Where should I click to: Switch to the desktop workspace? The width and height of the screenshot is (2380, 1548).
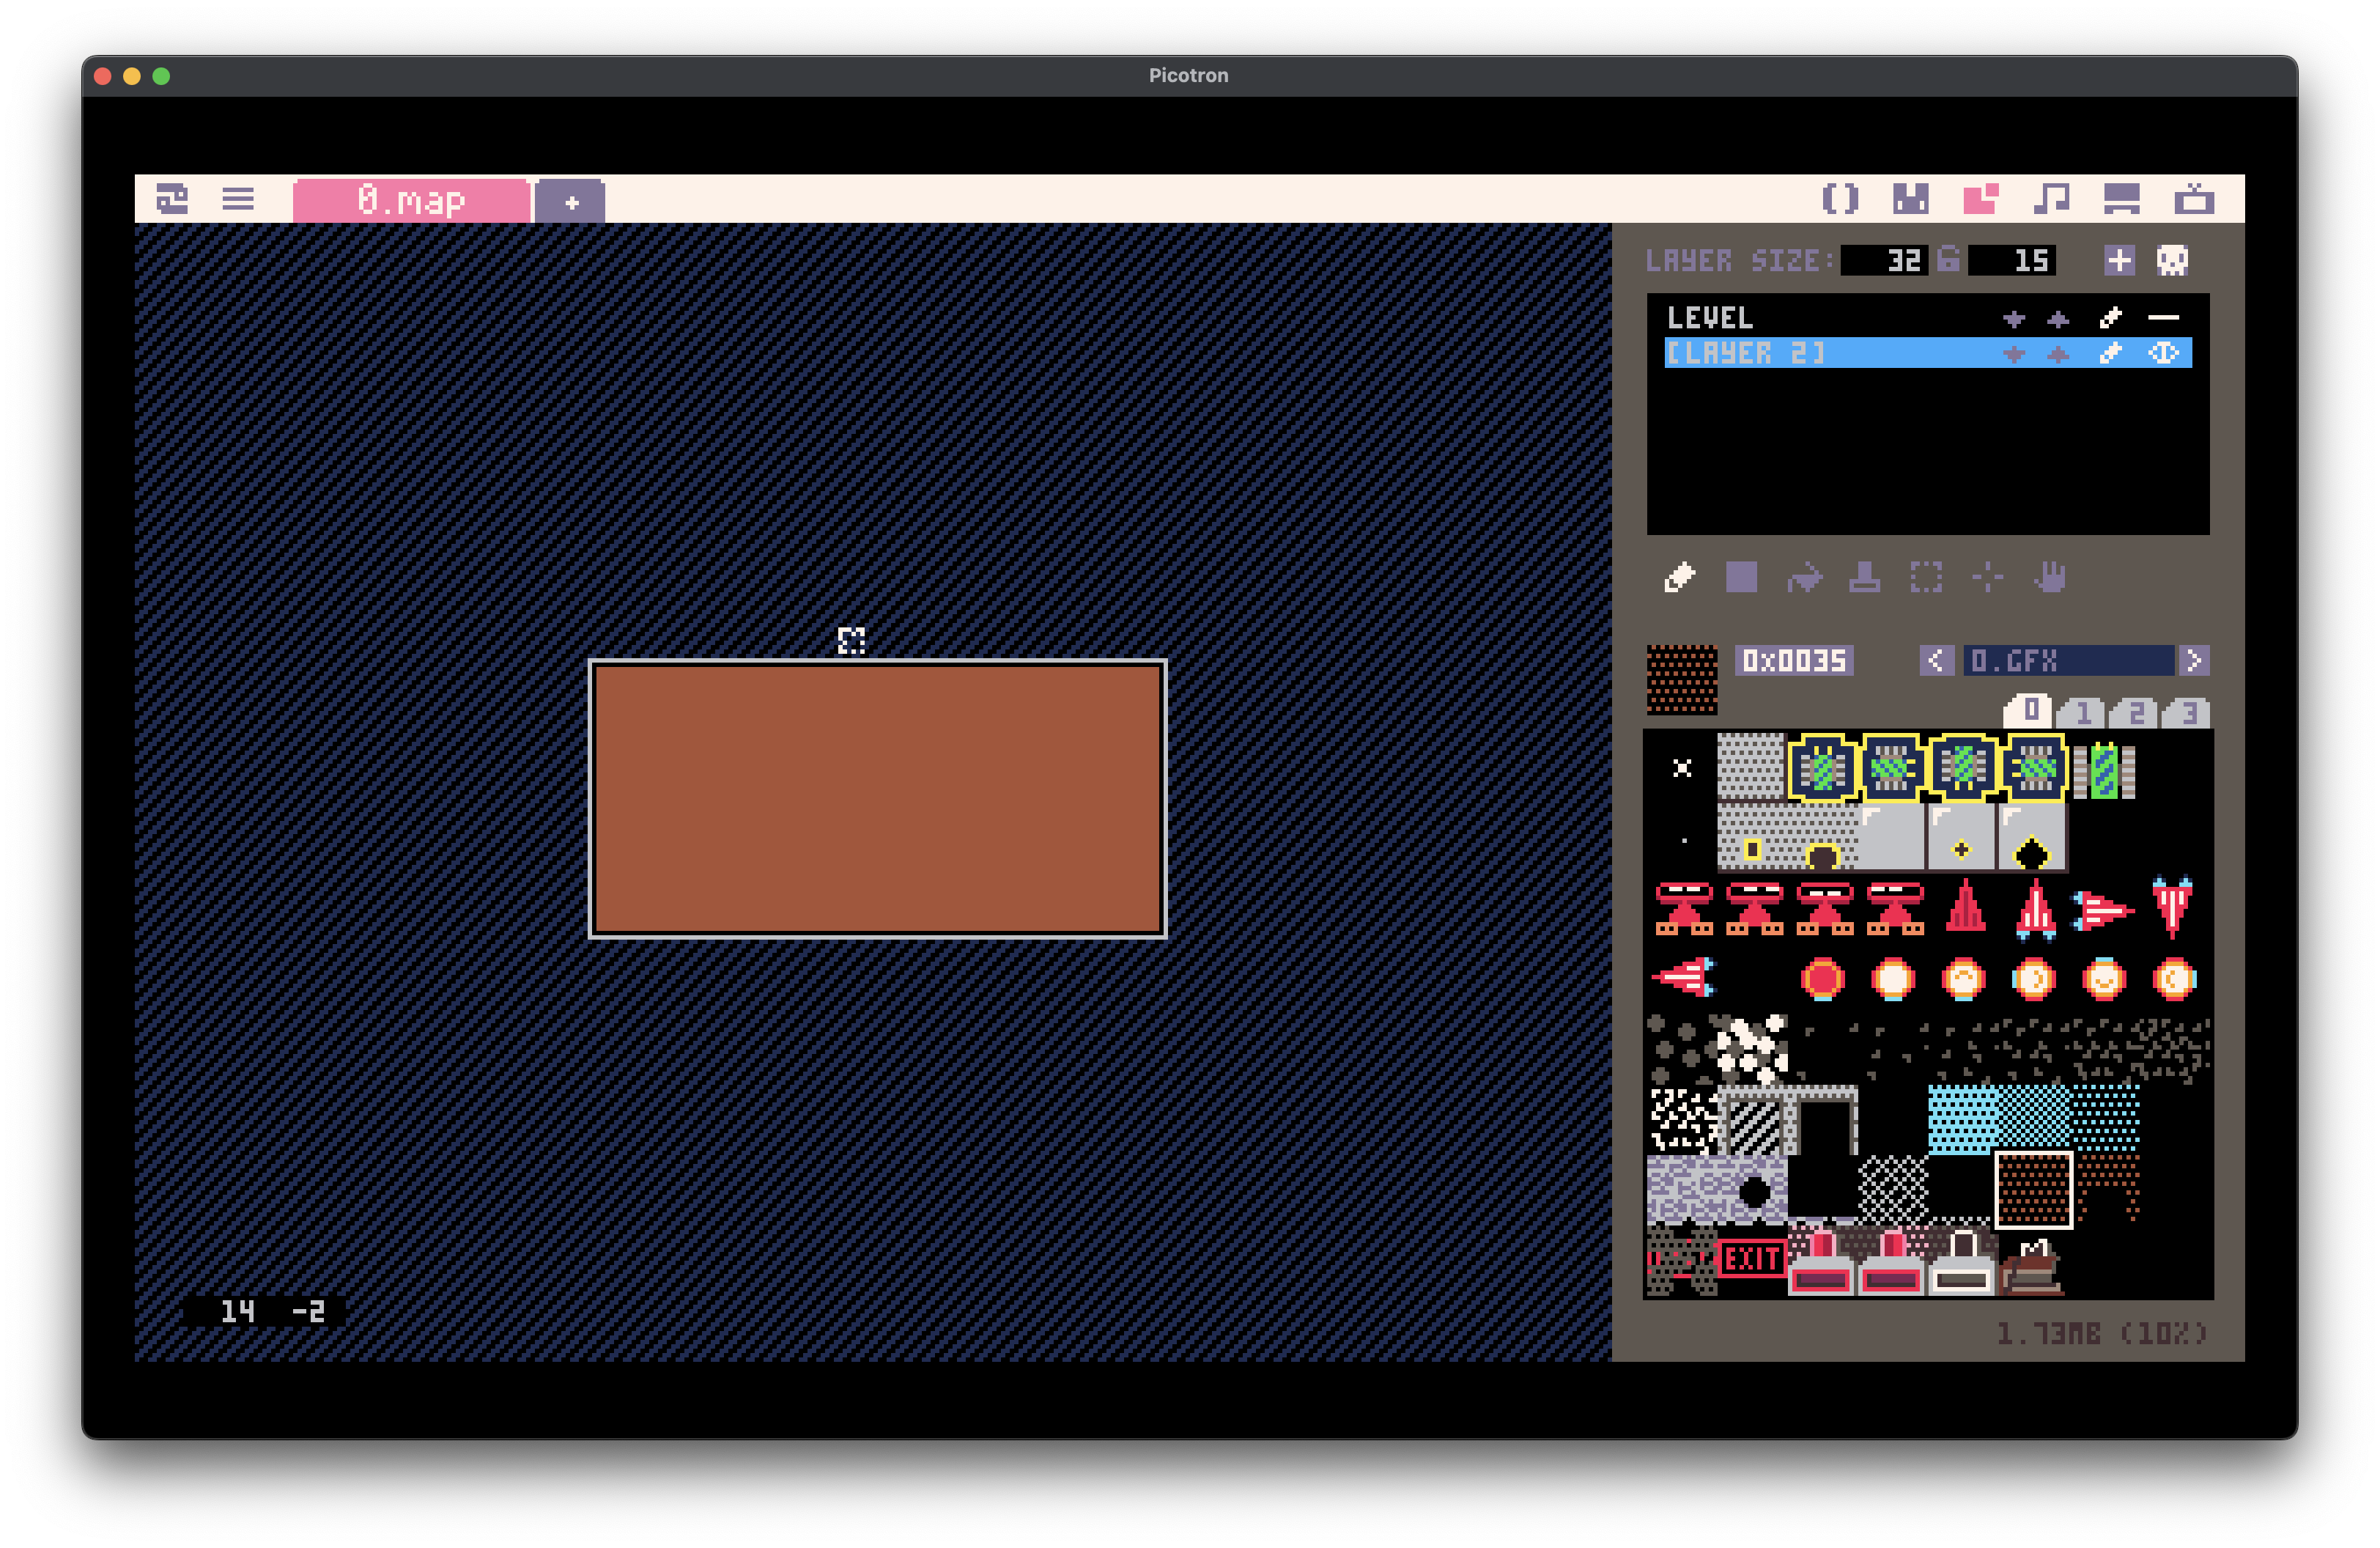[2121, 199]
